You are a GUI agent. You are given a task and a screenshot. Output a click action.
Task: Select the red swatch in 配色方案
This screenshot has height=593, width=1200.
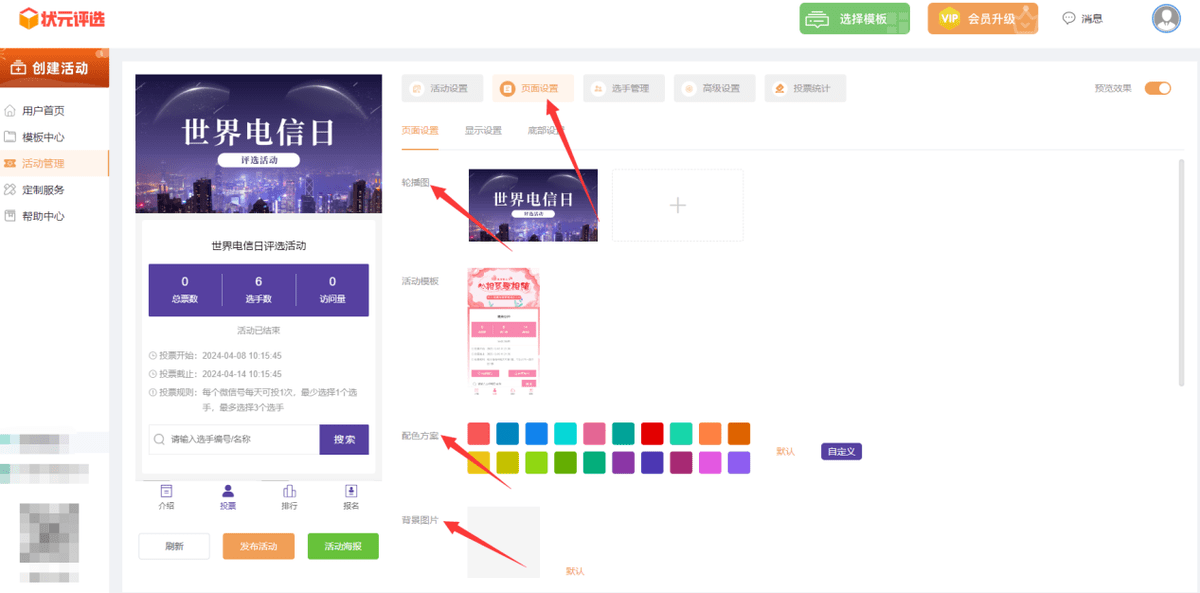click(x=478, y=432)
